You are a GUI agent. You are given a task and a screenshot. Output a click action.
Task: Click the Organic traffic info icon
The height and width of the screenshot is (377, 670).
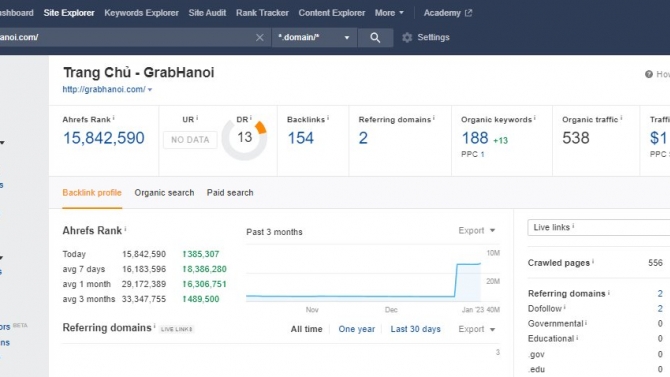621,118
